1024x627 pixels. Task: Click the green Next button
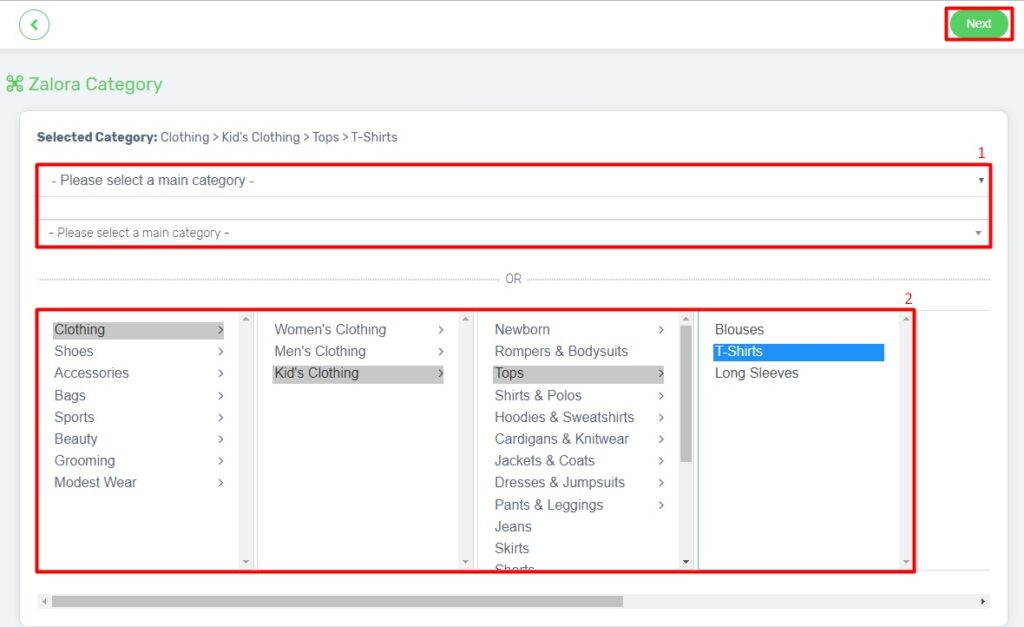click(x=978, y=24)
